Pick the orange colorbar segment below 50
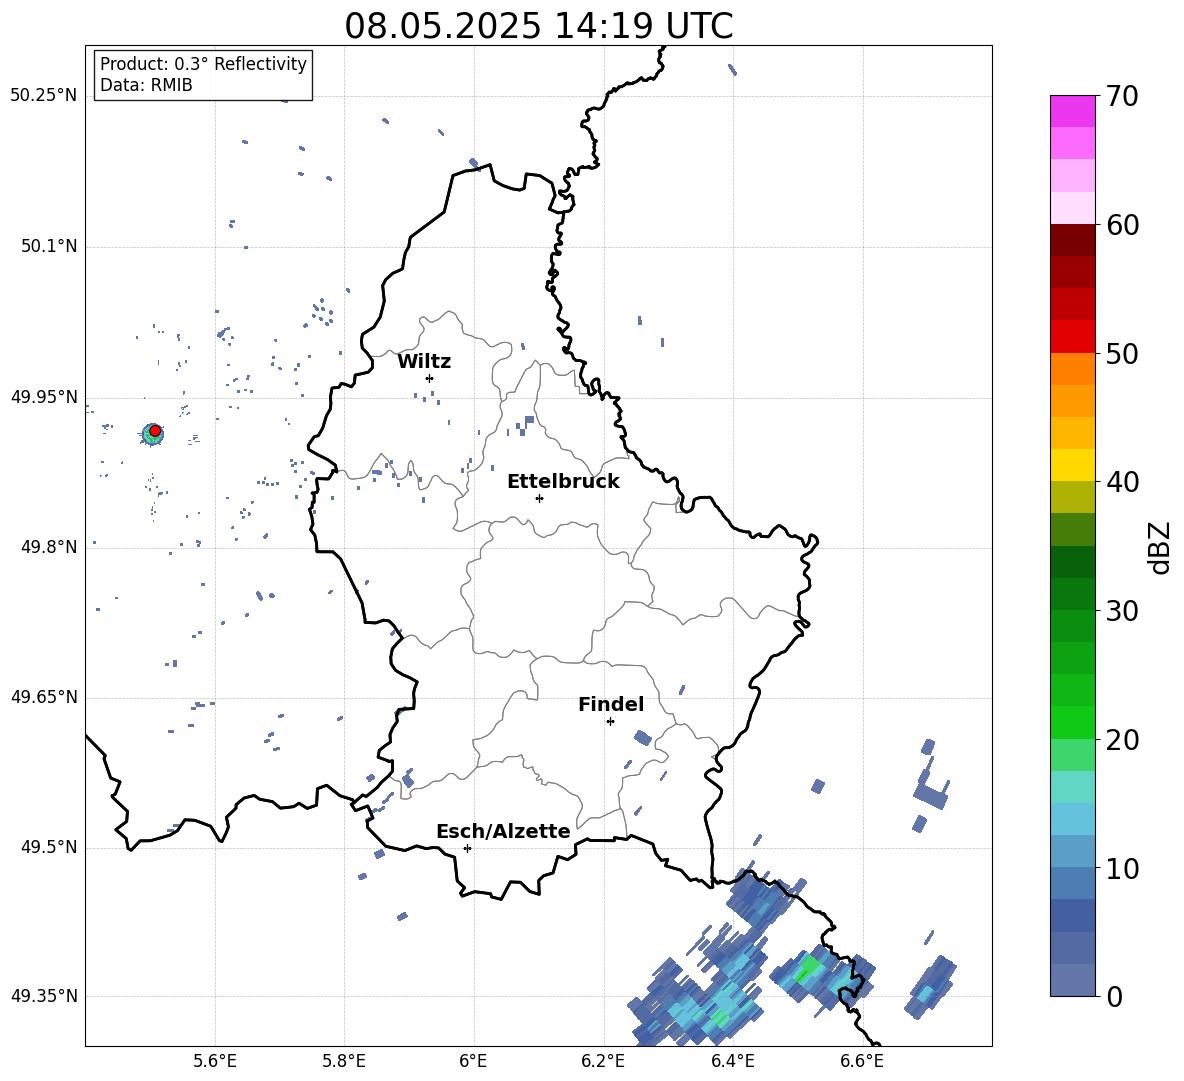 [x=1072, y=369]
